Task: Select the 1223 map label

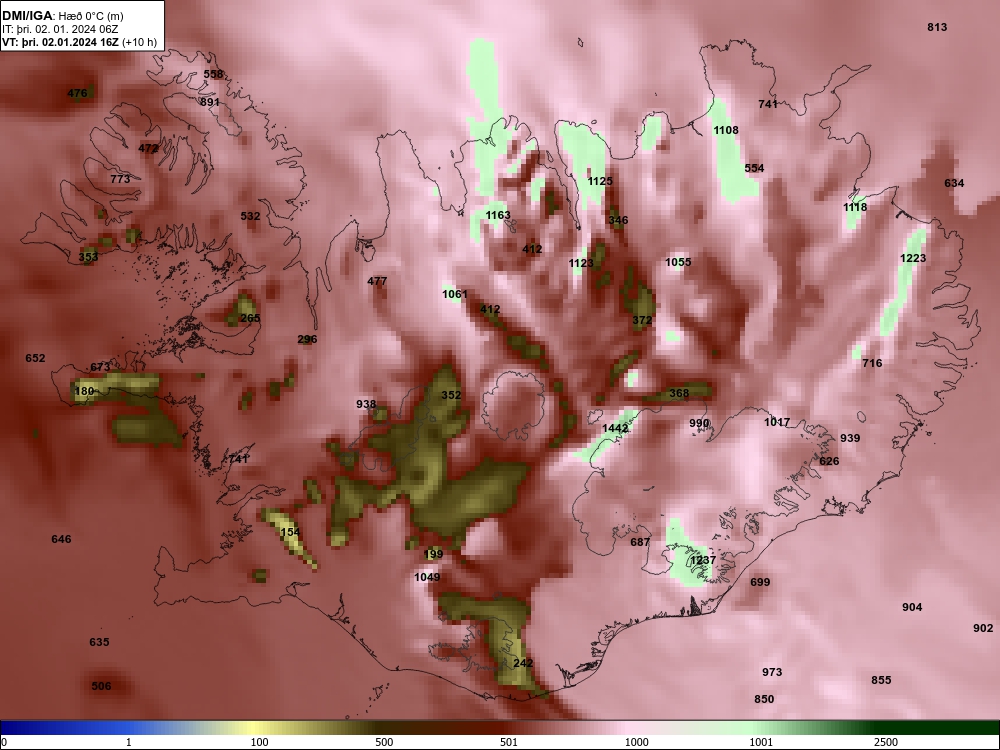Action: point(913,258)
